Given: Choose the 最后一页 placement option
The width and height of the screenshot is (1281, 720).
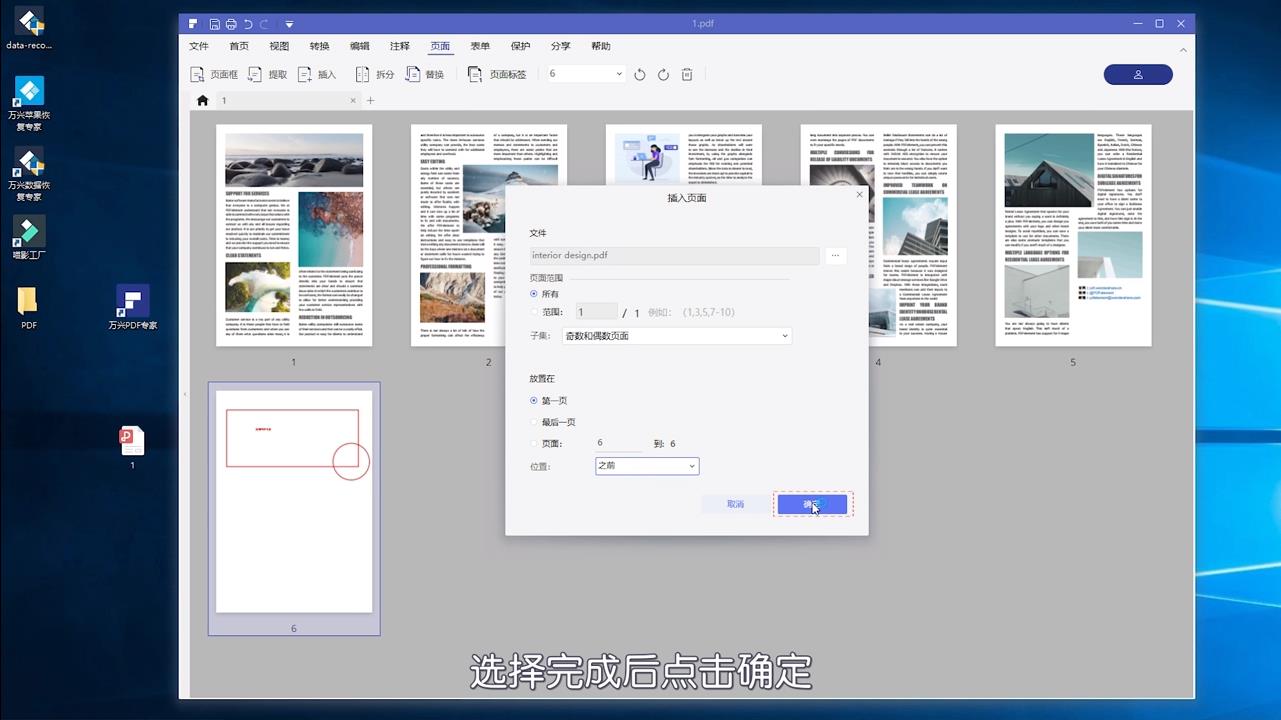Looking at the screenshot, I should [536, 421].
